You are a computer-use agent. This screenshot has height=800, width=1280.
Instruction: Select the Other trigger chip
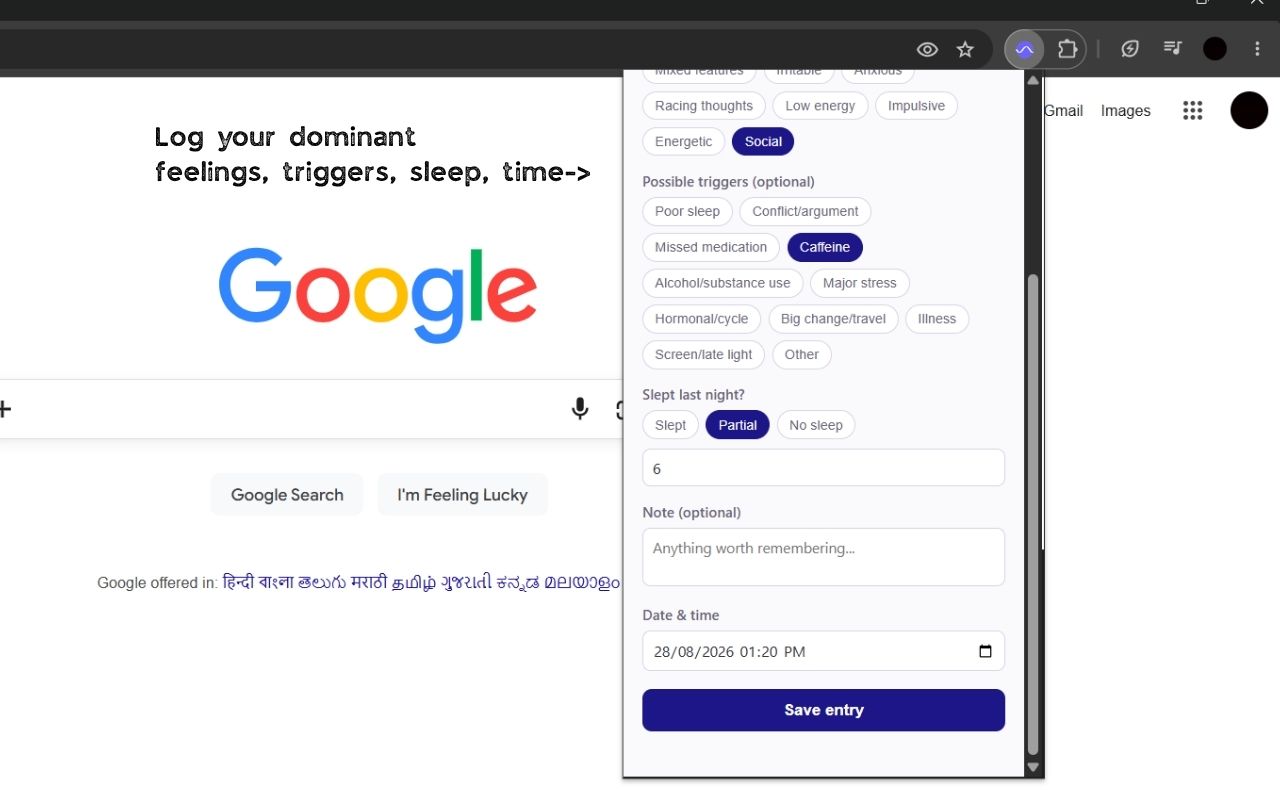point(802,355)
